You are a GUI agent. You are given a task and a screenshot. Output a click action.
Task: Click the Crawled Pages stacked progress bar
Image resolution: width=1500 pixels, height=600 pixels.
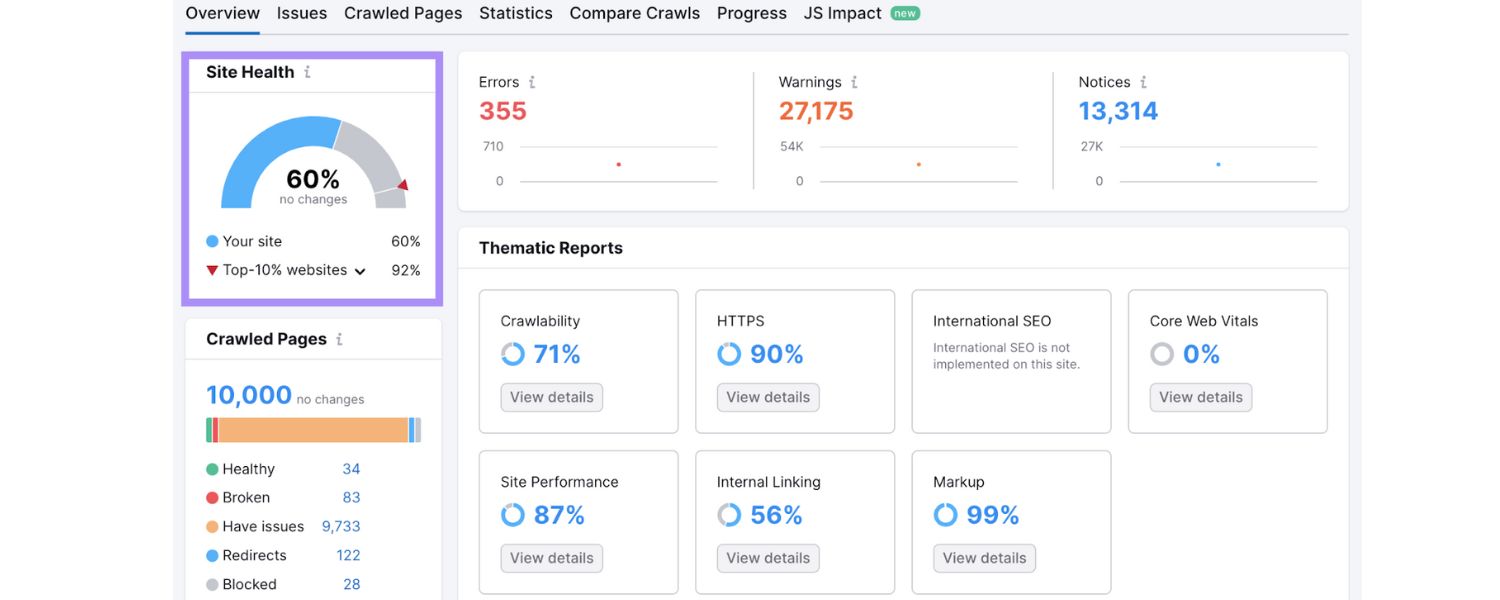313,428
